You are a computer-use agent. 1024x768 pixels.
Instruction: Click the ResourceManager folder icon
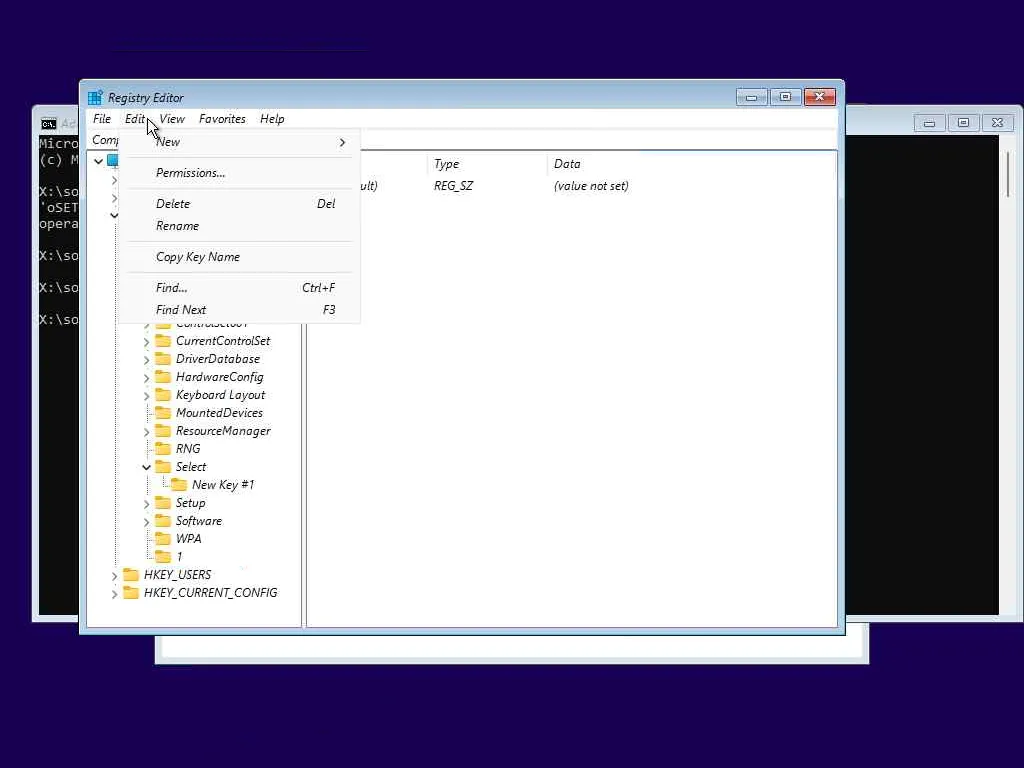(x=163, y=431)
